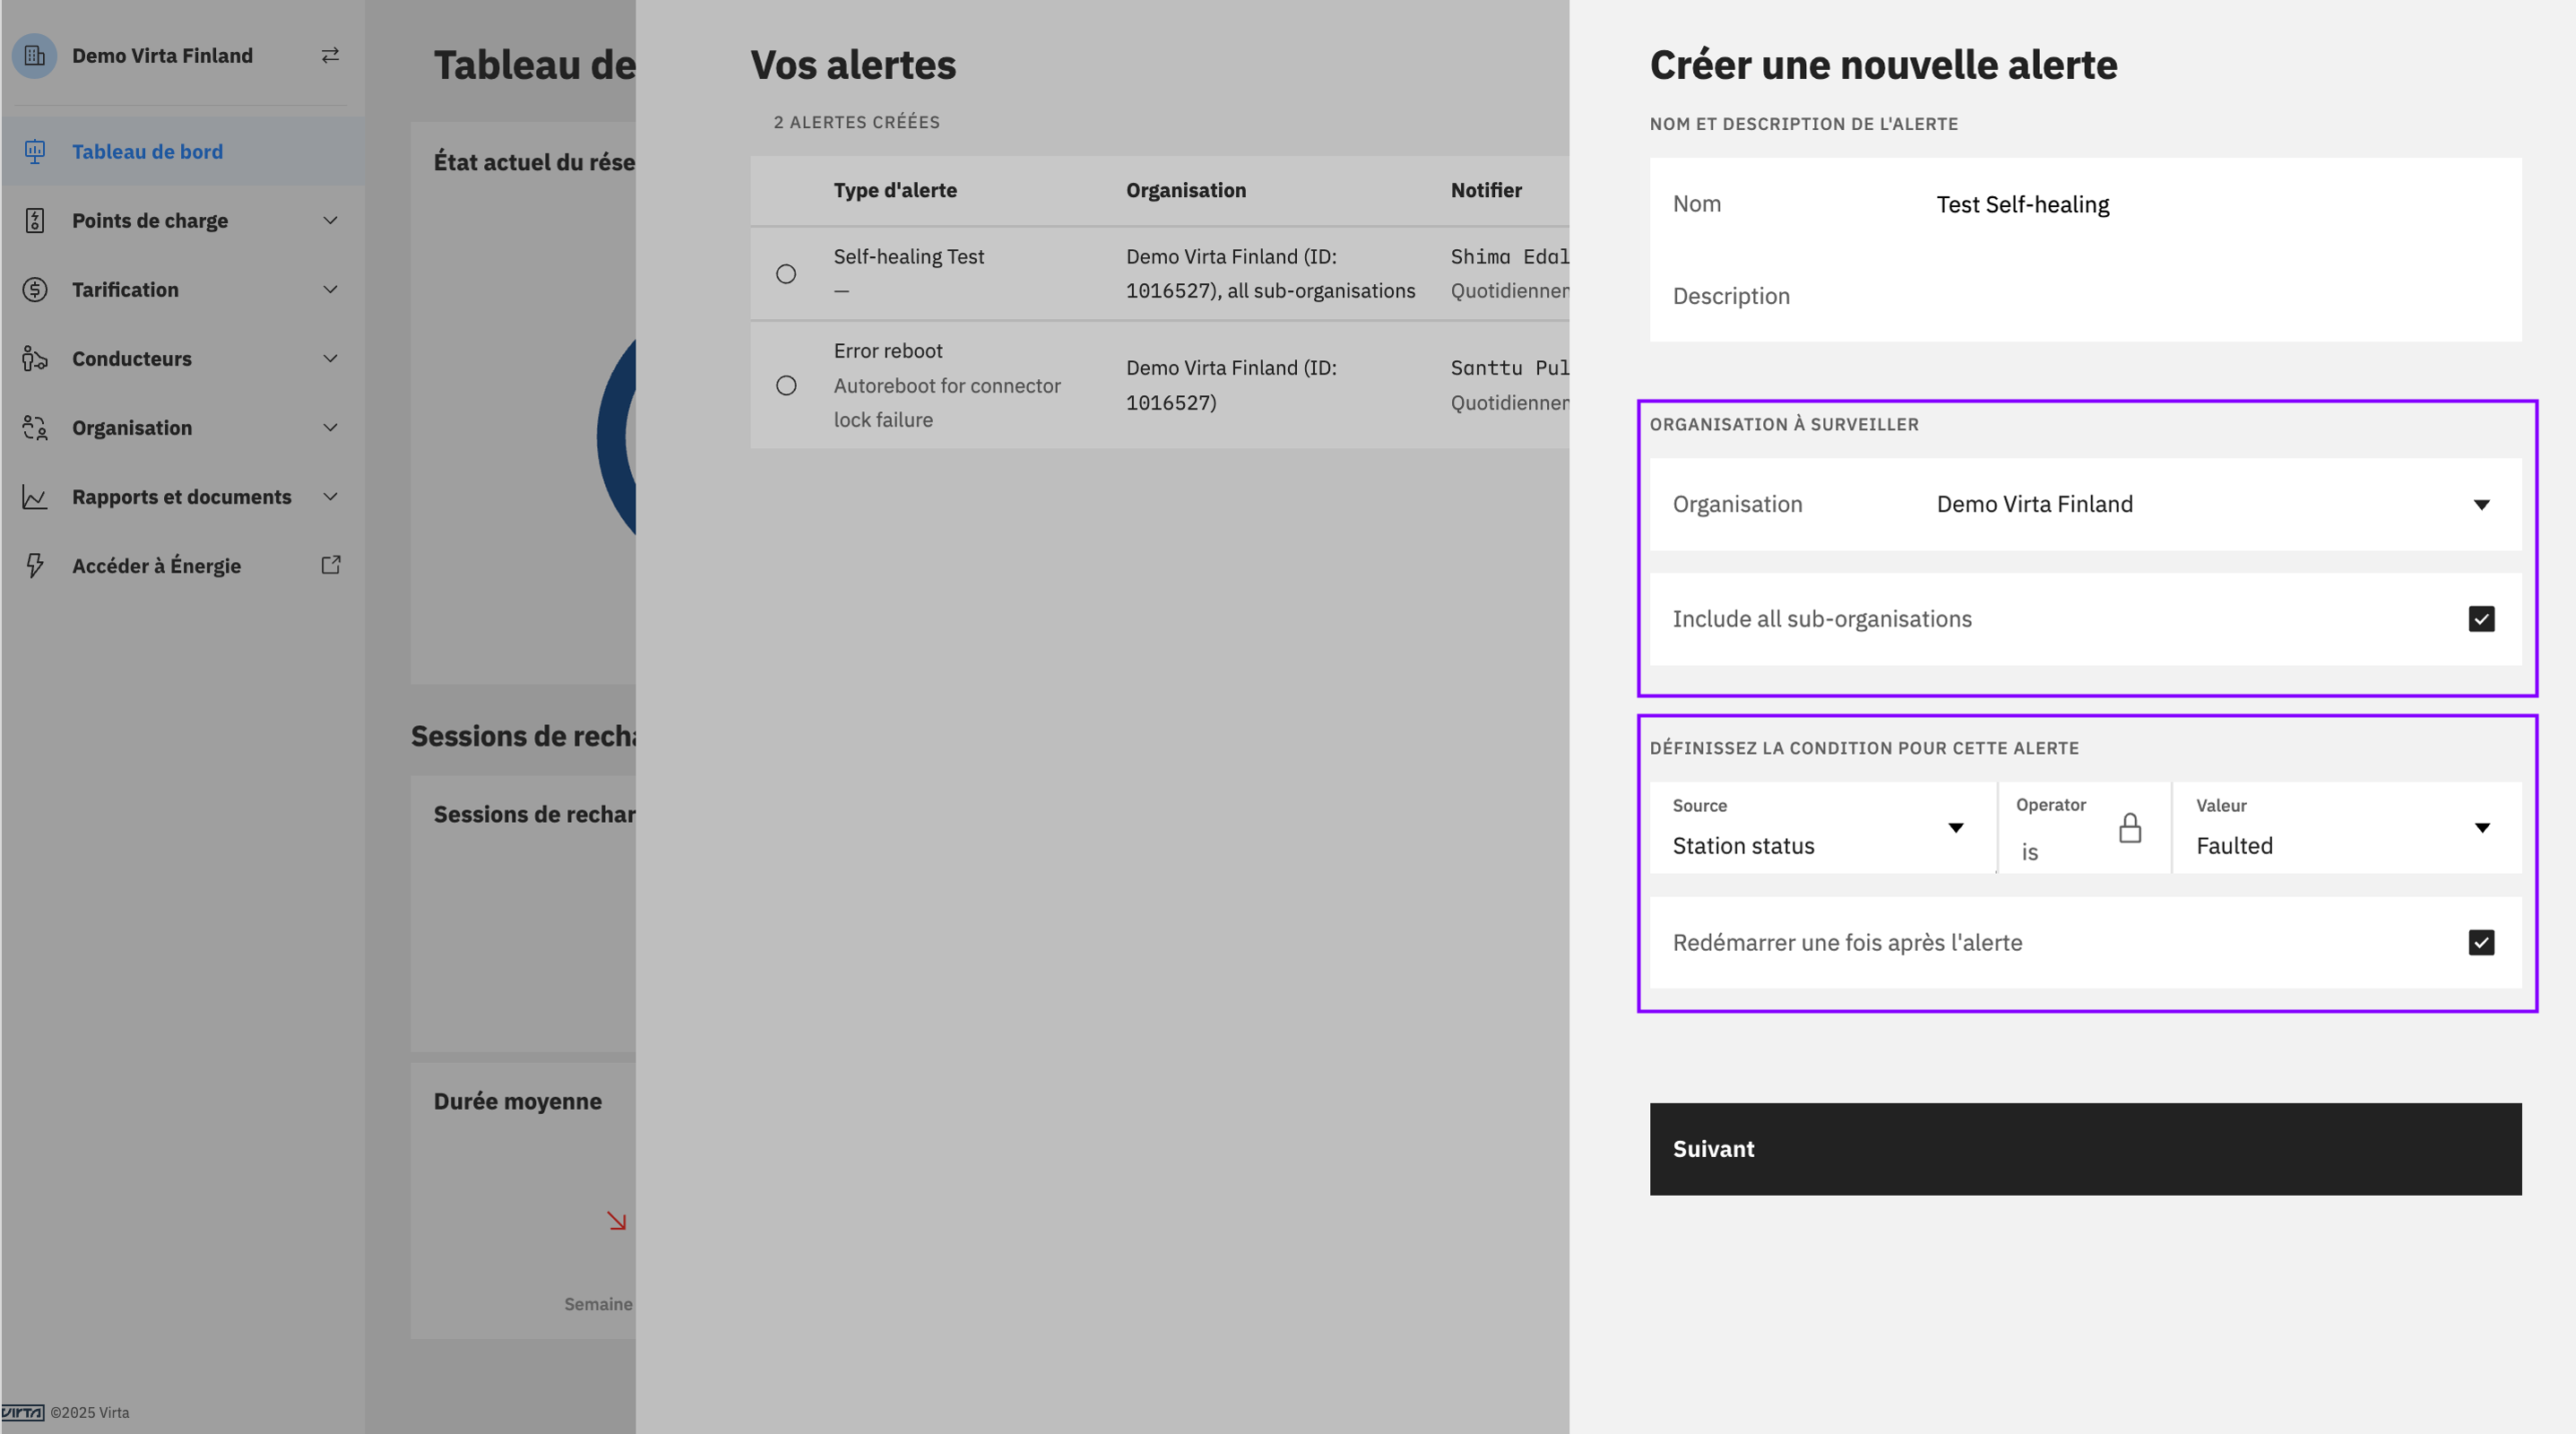Click the Points de charge station icon
The image size is (2576, 1434).
tap(35, 221)
